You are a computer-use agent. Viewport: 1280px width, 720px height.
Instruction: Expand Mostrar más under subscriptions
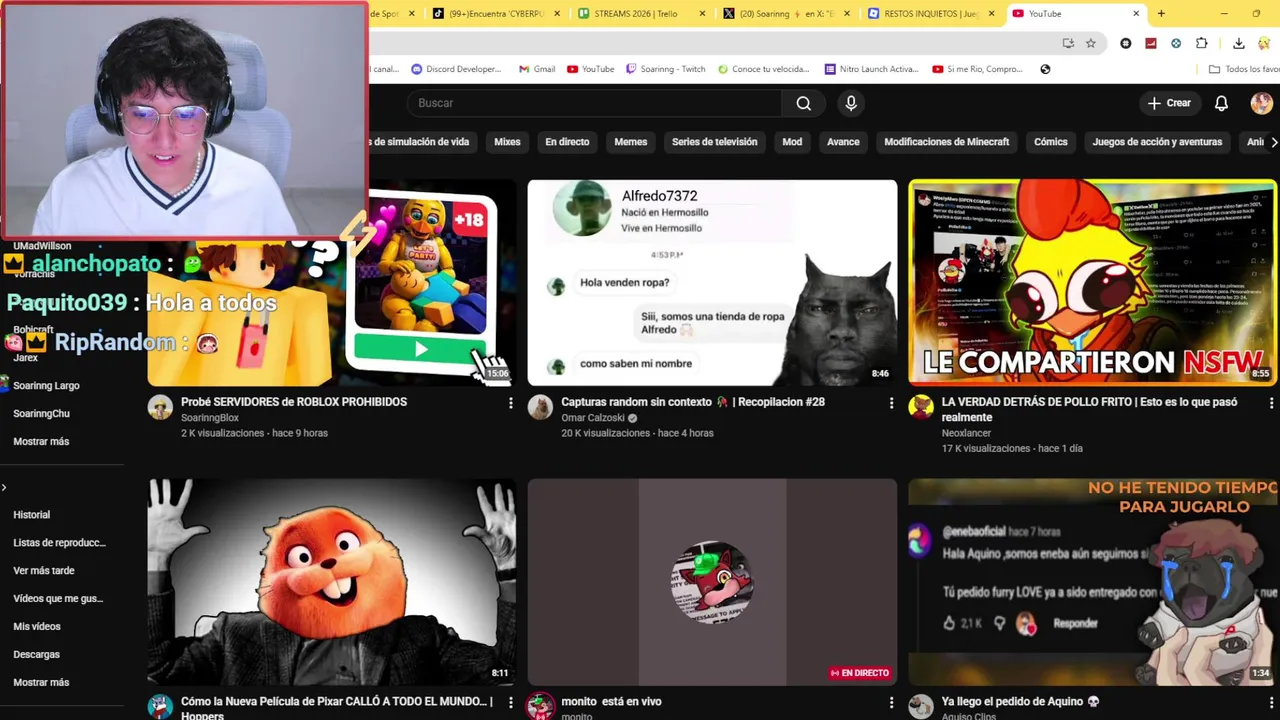[x=41, y=442]
